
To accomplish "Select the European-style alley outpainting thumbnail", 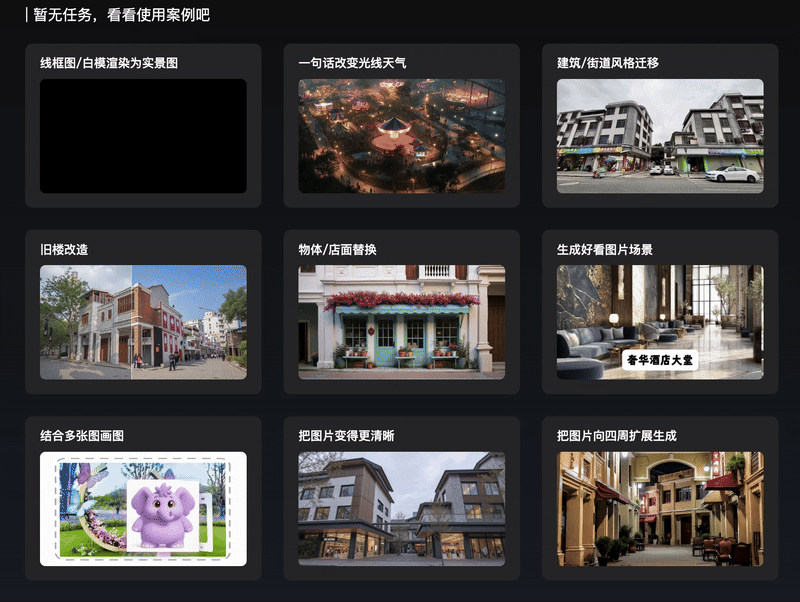I will point(660,509).
